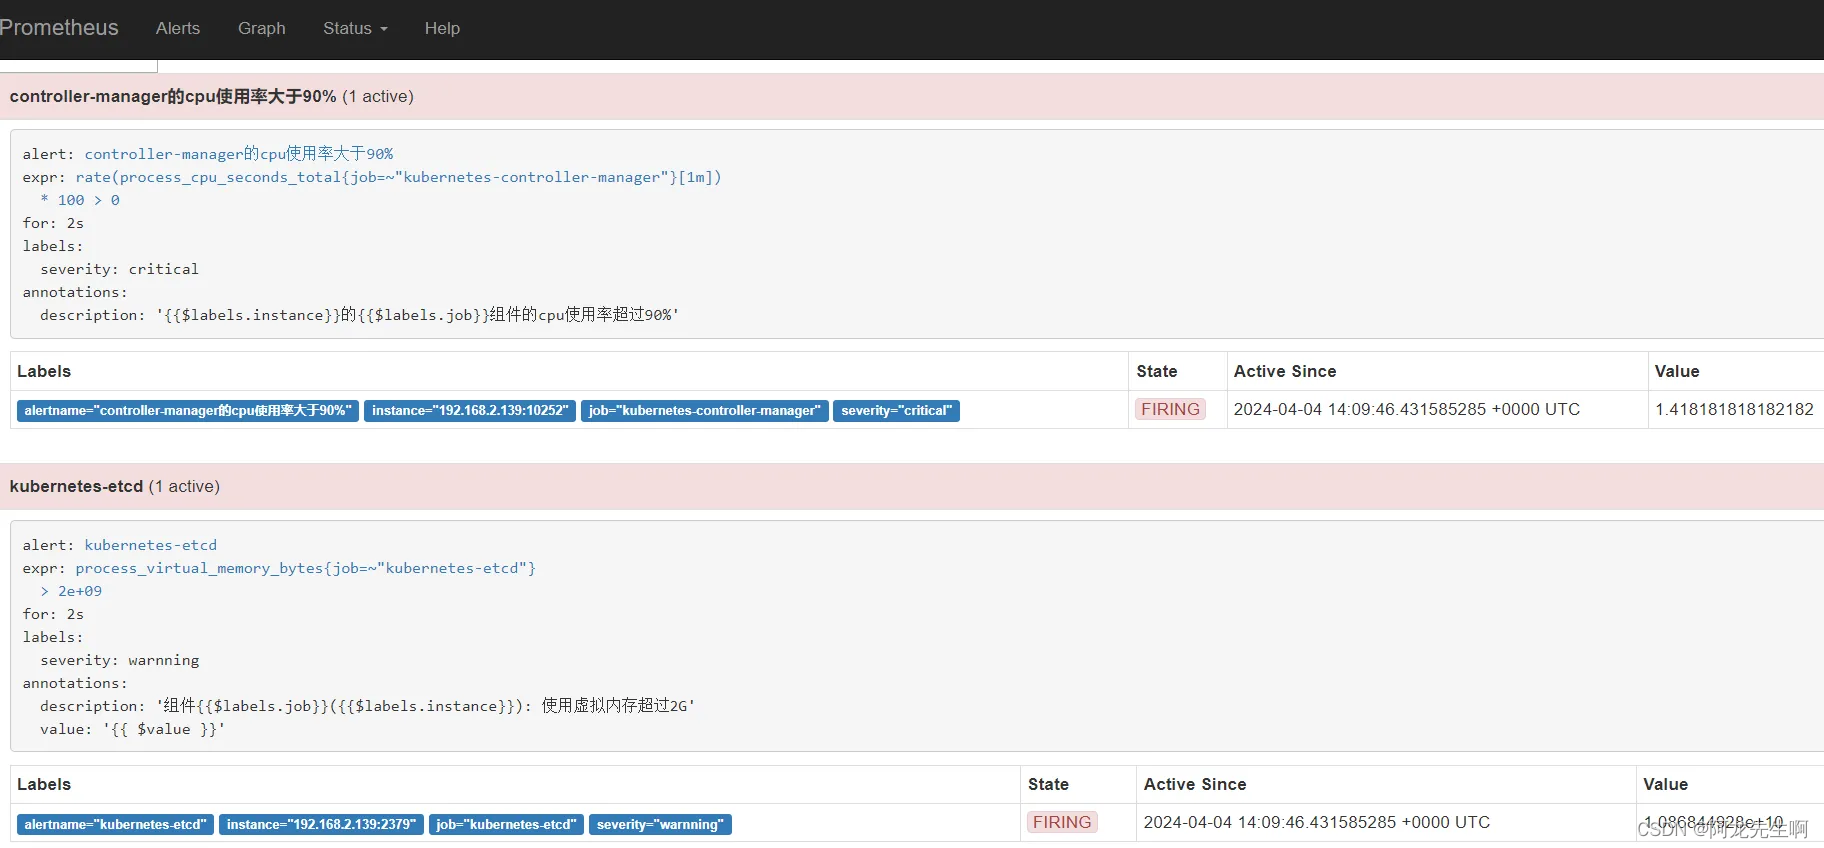Select value 1.418181818182182 cell
The width and height of the screenshot is (1824, 848).
(1734, 409)
